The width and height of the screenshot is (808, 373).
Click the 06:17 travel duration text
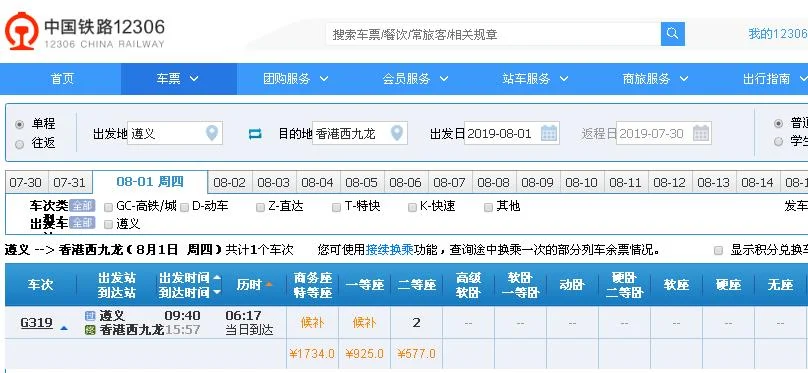pyautogui.click(x=244, y=315)
